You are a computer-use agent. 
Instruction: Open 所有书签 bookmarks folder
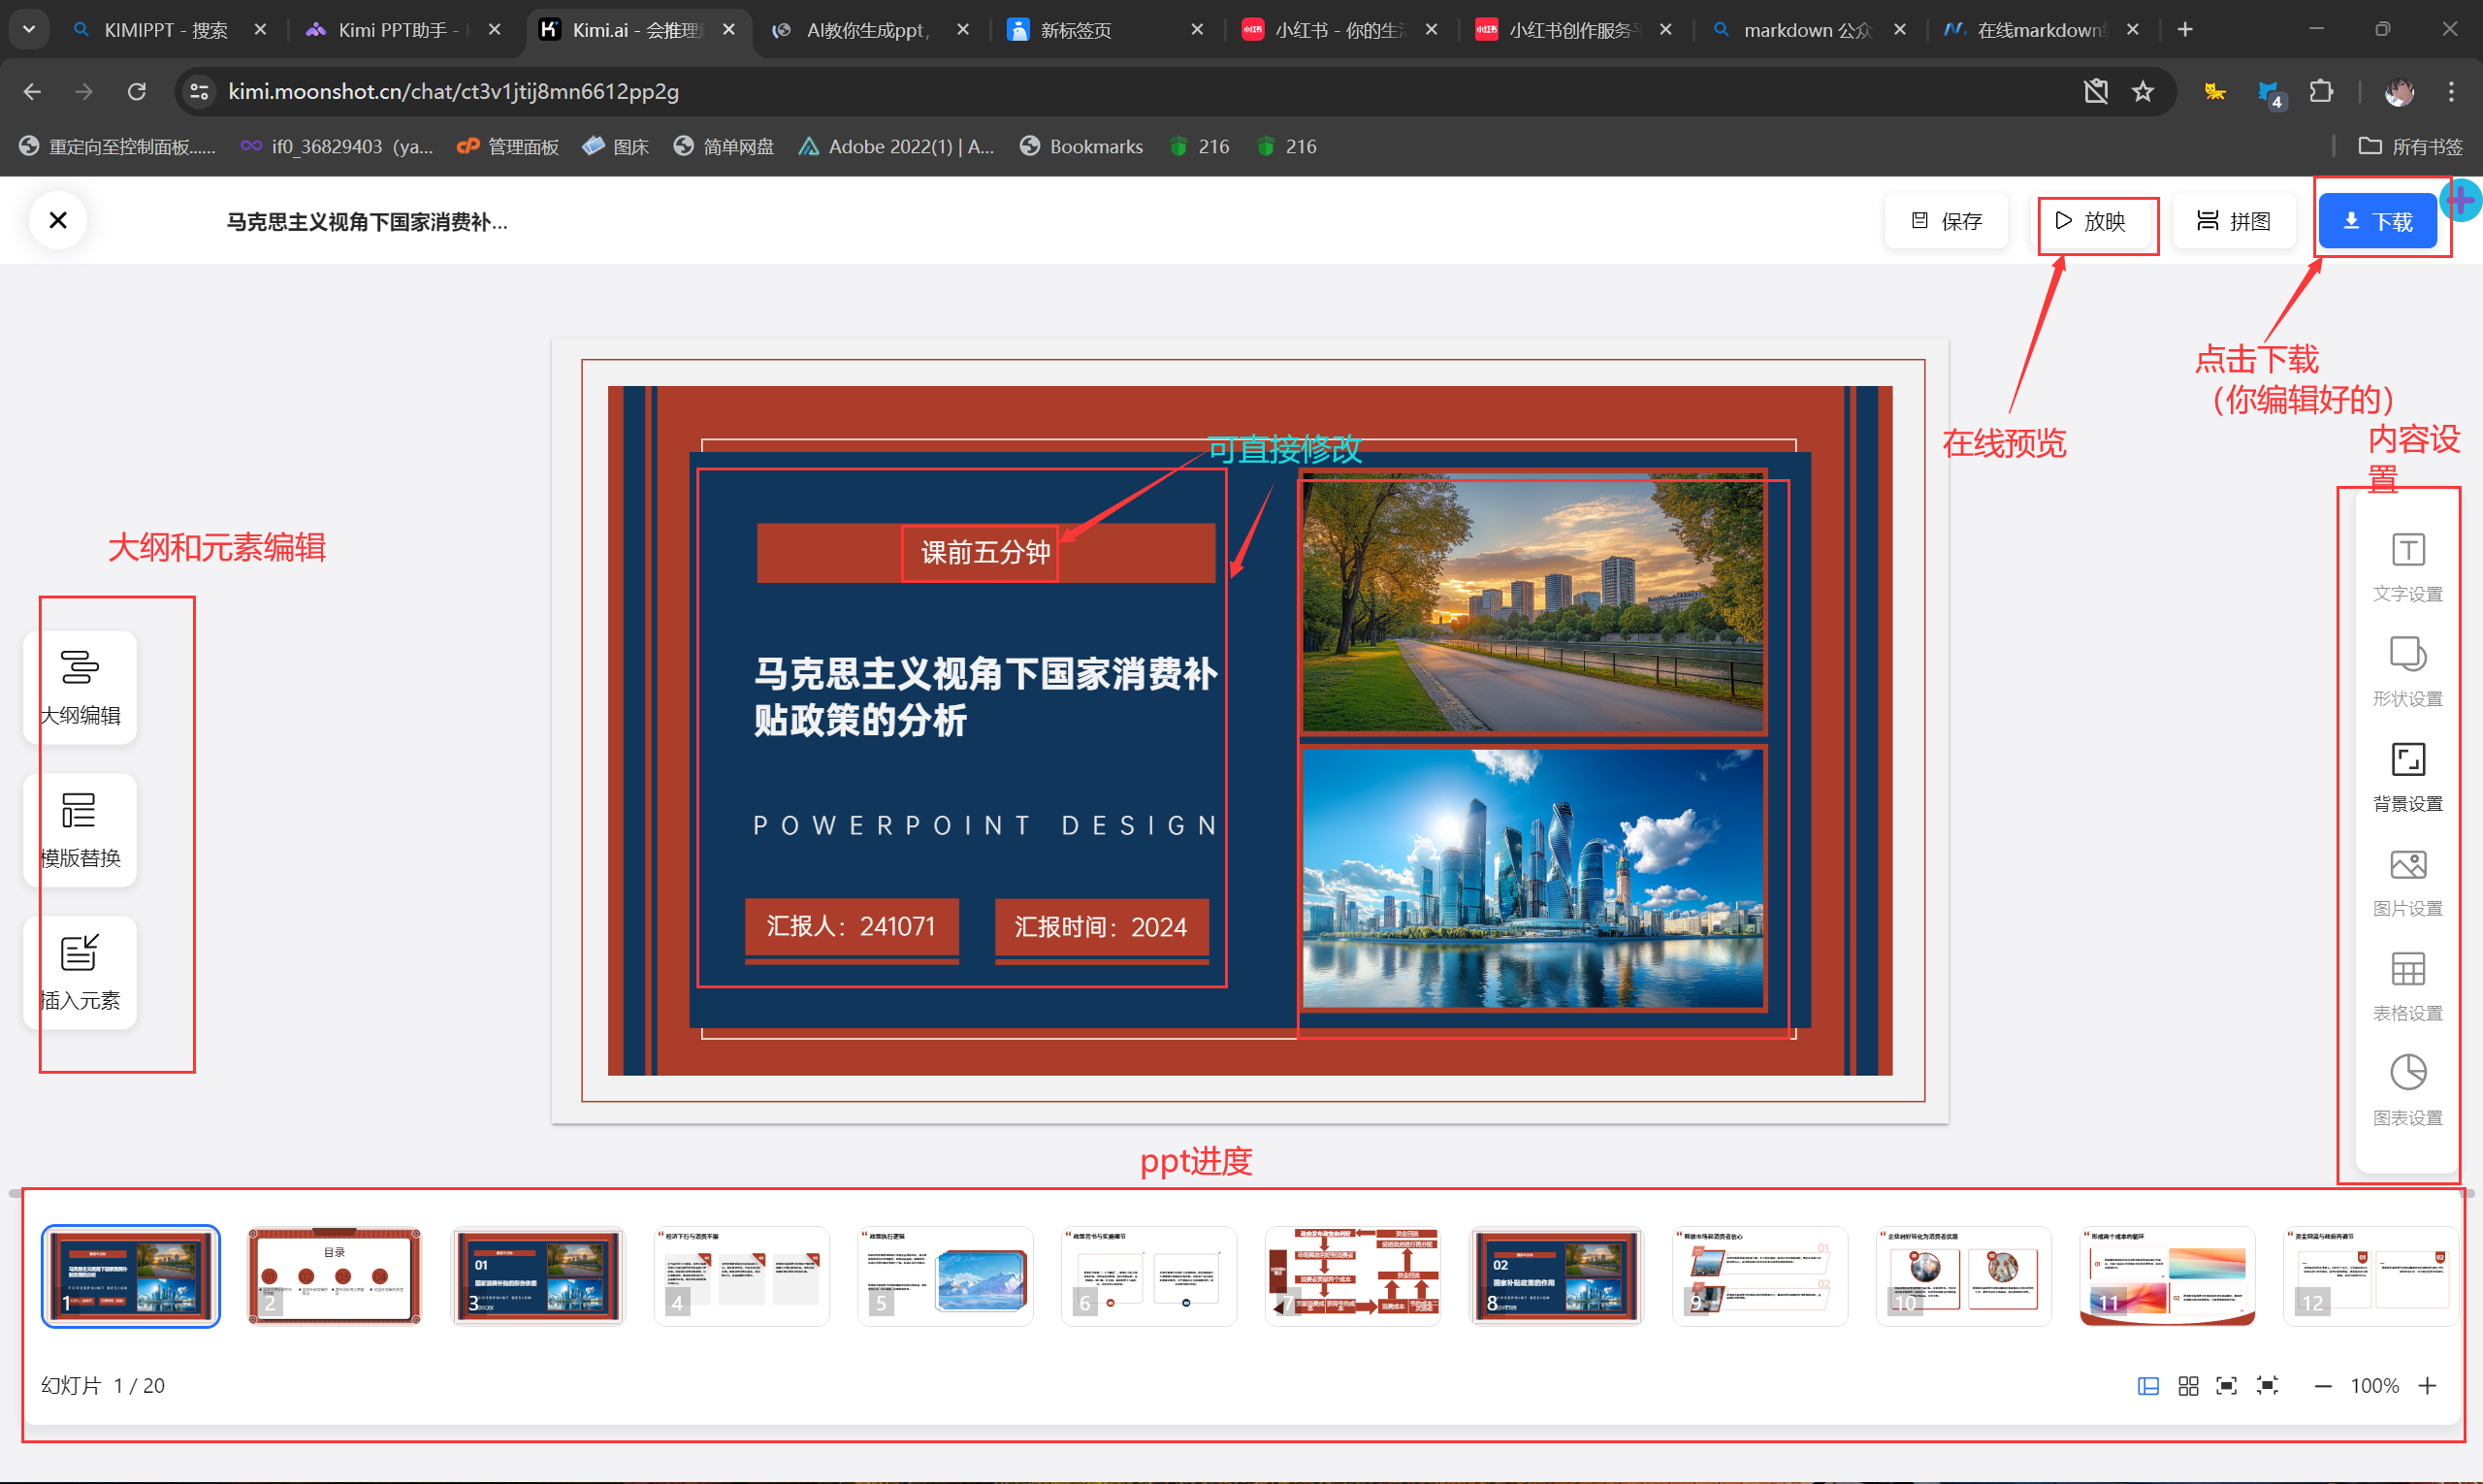click(x=2410, y=146)
